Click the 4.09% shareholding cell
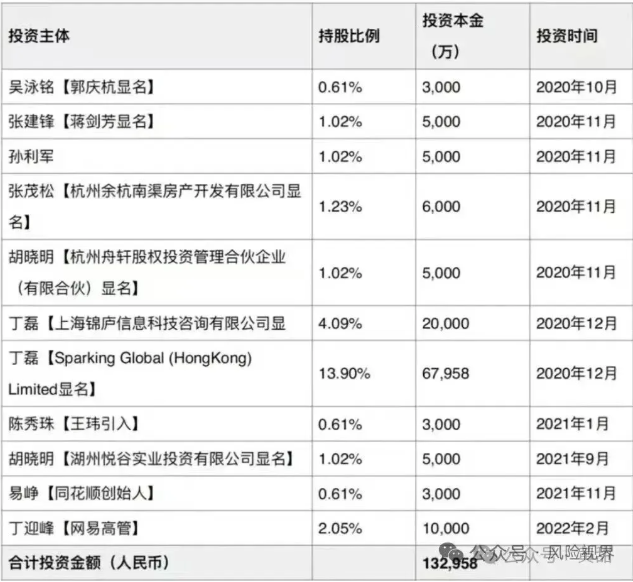The height and width of the screenshot is (582, 633). coord(340,323)
